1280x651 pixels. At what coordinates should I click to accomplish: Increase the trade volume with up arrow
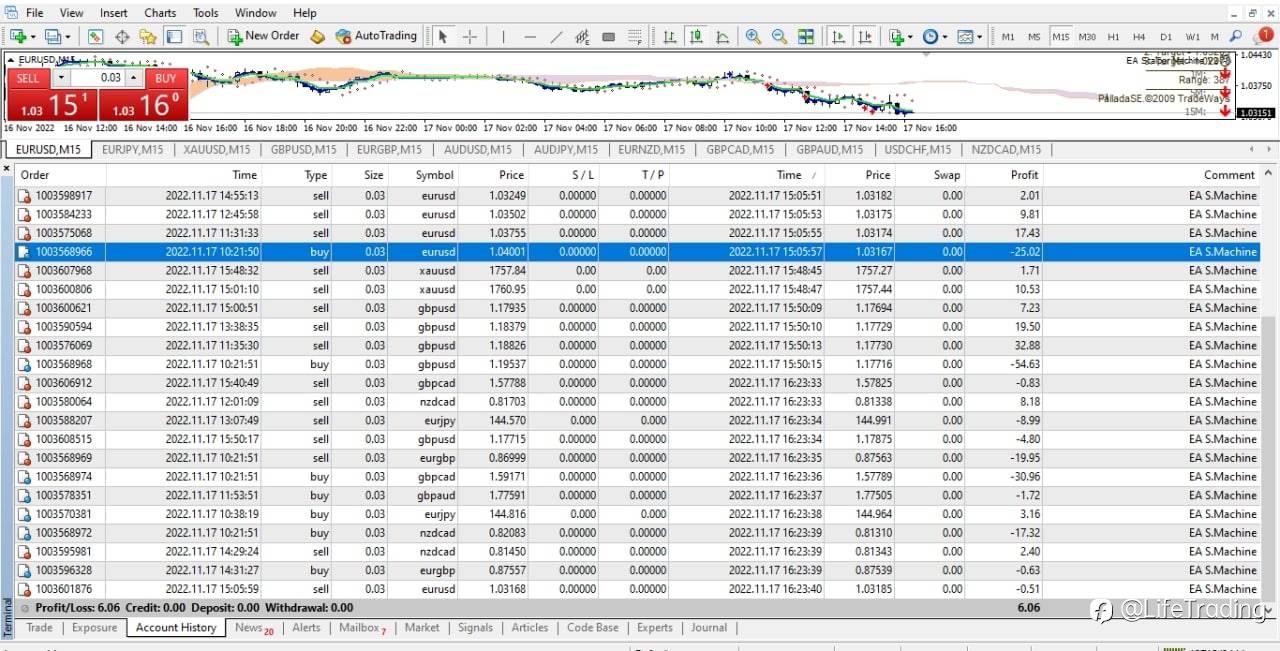point(133,77)
